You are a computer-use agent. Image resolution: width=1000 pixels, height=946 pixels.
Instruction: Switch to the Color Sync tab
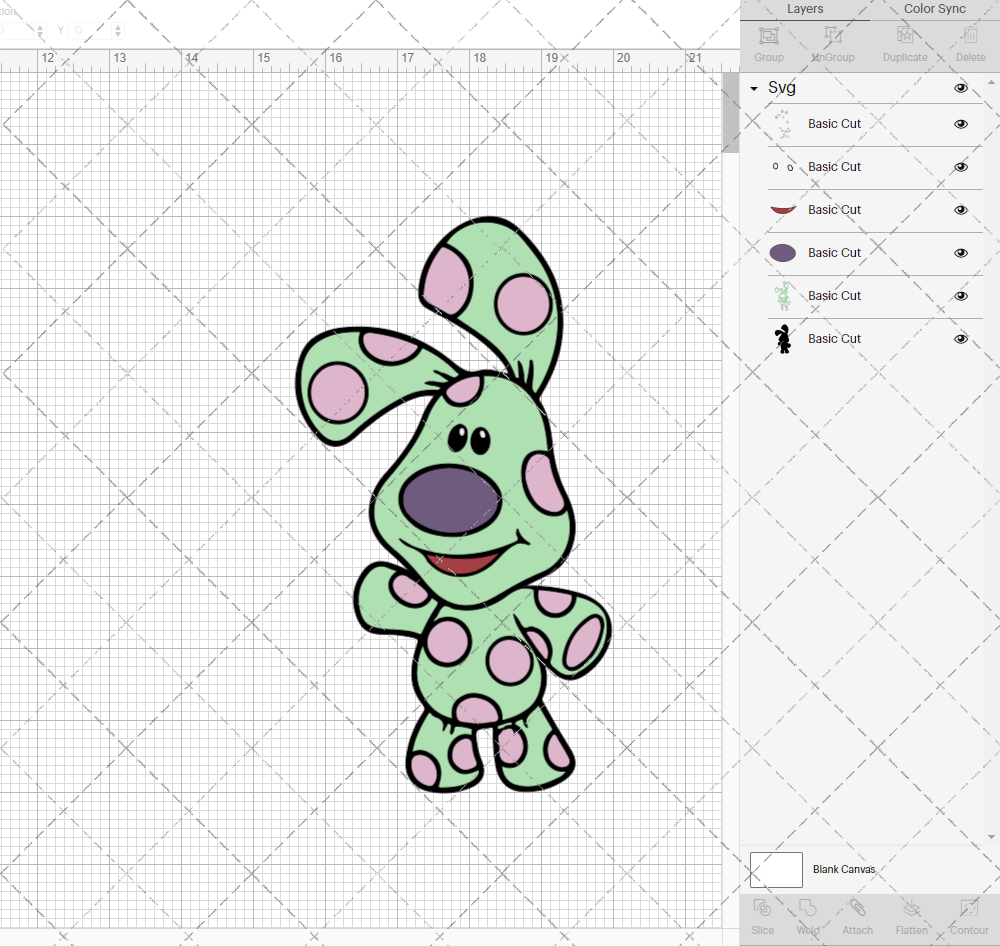934,9
